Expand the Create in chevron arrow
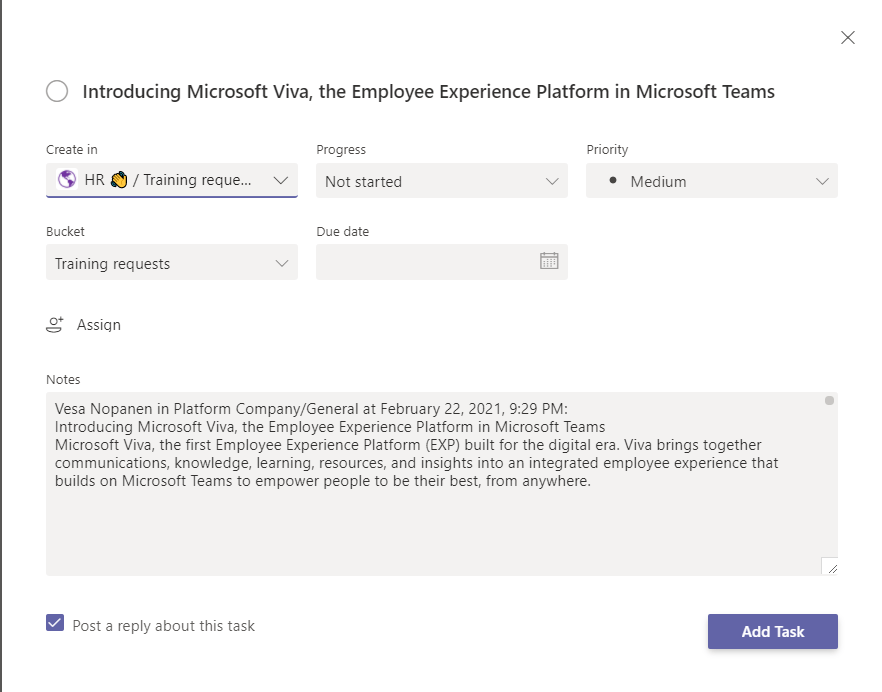Image resolution: width=882 pixels, height=692 pixels. coord(280,180)
